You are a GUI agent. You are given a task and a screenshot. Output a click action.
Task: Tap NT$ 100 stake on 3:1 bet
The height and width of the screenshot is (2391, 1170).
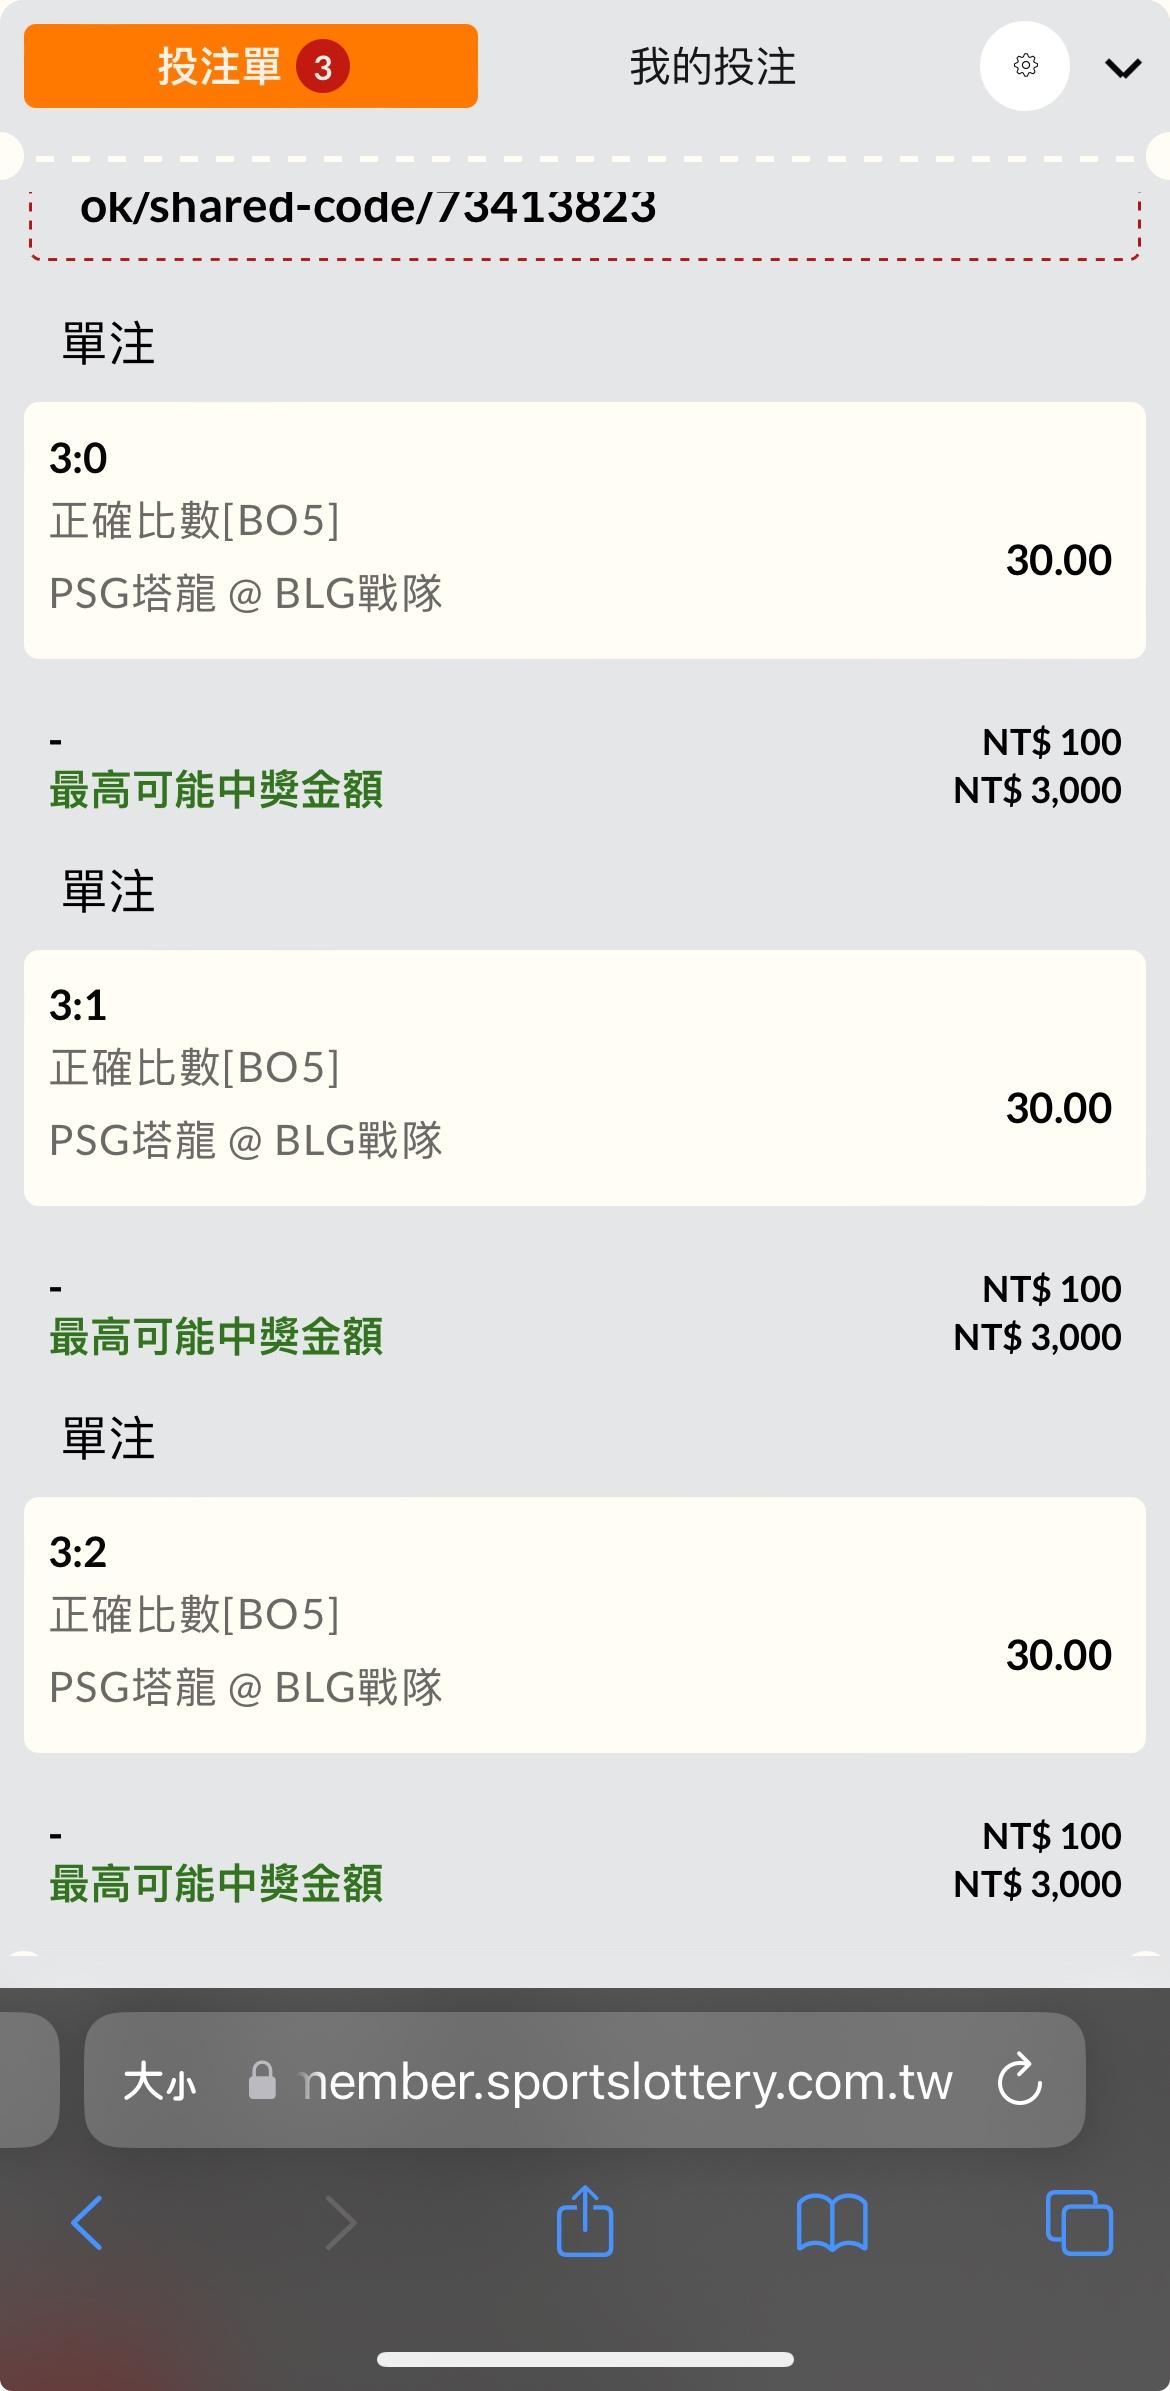[x=1051, y=1289]
